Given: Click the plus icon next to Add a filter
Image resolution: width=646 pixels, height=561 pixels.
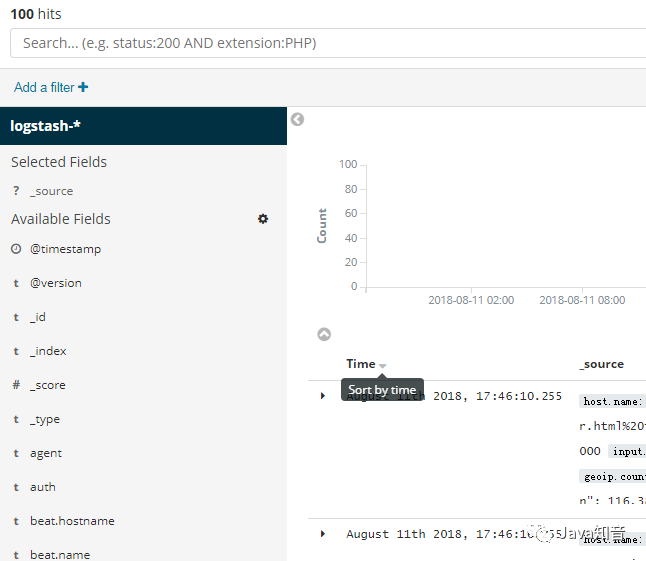Looking at the screenshot, I should point(83,87).
